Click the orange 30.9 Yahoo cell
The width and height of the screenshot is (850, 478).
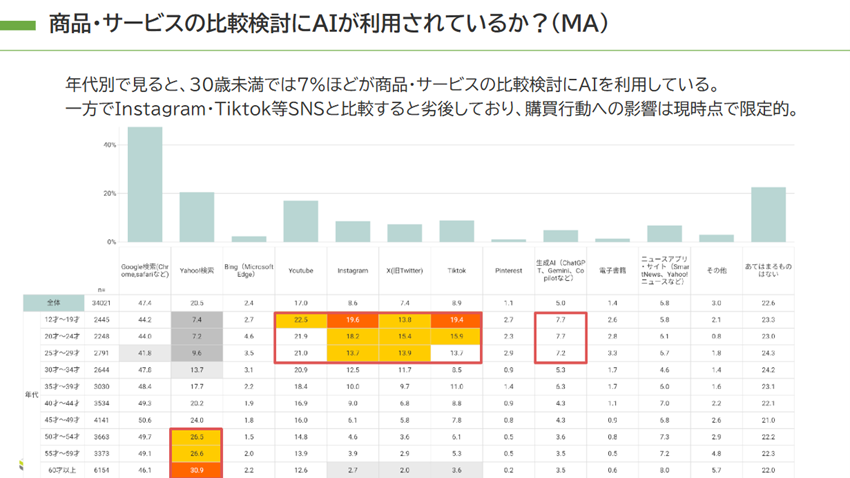196,469
